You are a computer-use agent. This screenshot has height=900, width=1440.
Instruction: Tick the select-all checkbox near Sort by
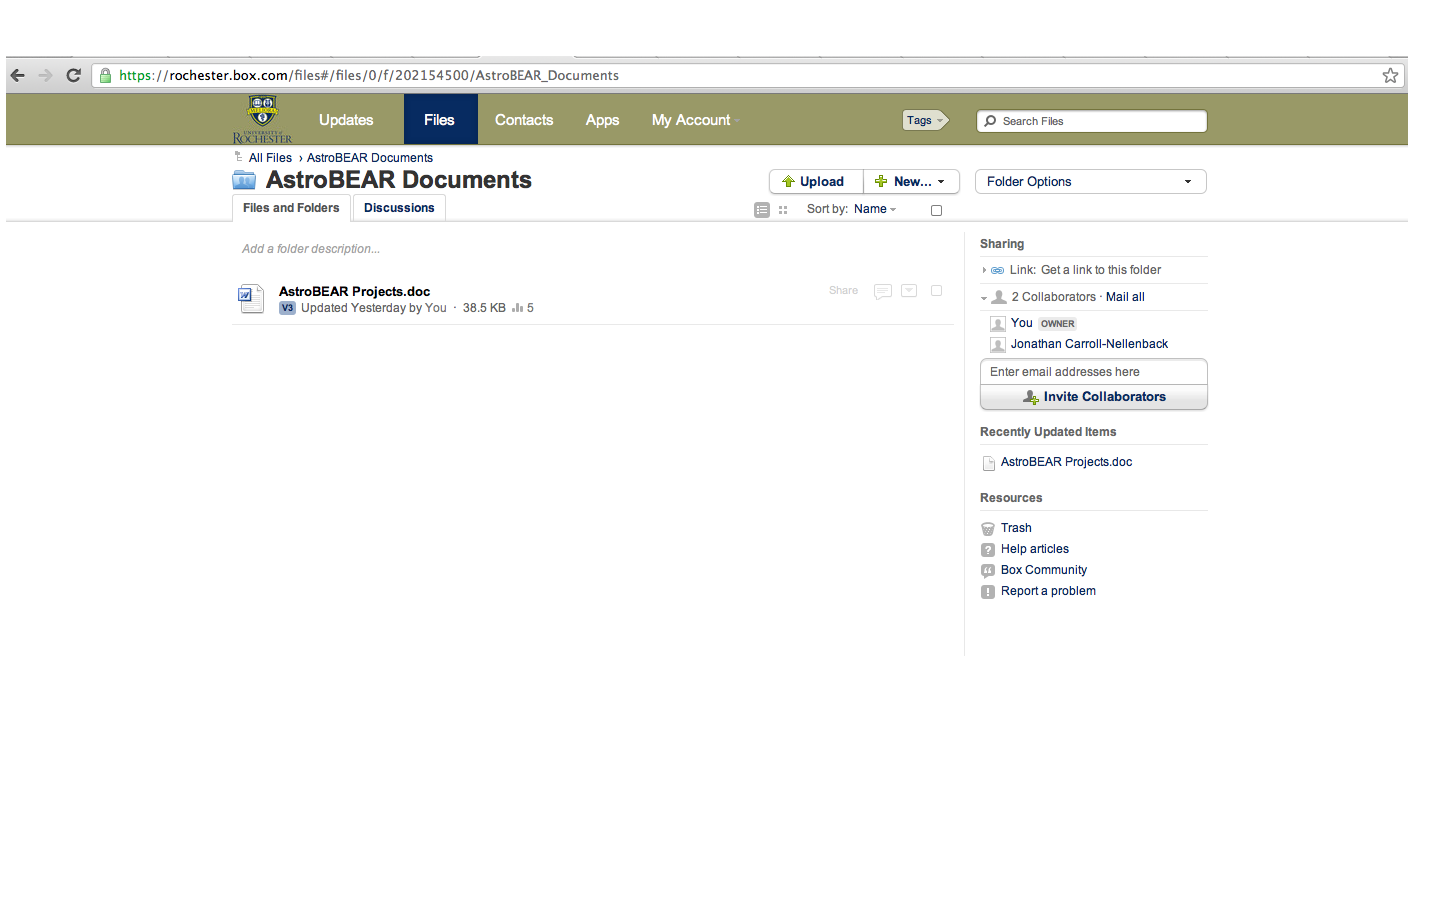click(x=936, y=210)
